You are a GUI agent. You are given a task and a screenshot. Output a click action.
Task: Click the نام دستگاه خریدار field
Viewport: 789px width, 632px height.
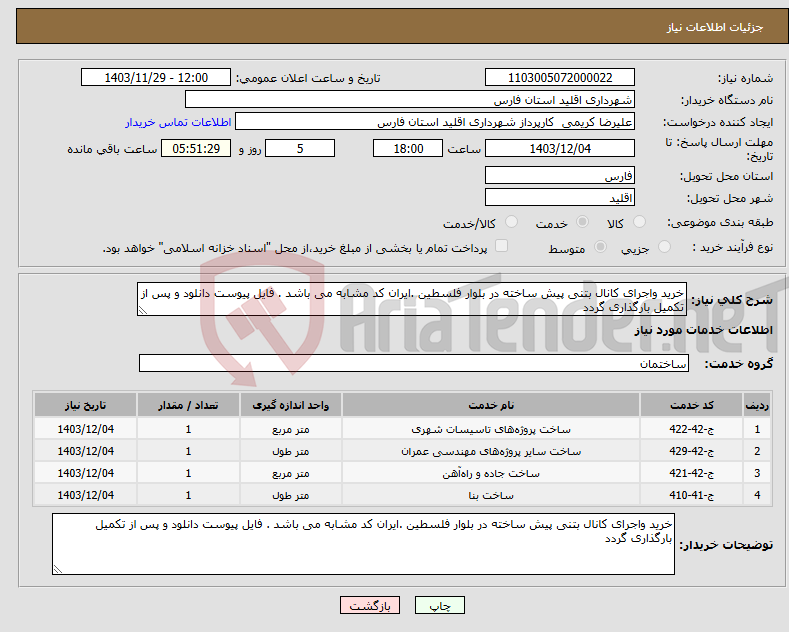(410, 100)
